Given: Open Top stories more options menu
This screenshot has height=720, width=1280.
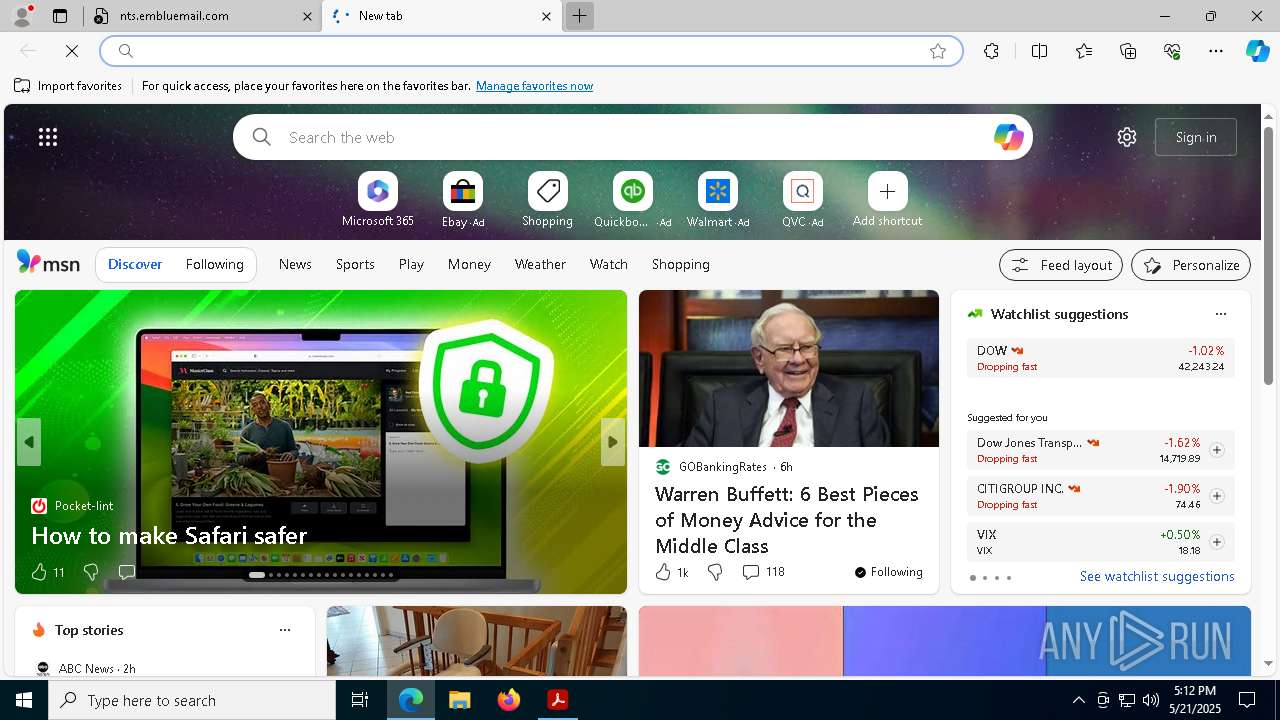Looking at the screenshot, I should [285, 630].
